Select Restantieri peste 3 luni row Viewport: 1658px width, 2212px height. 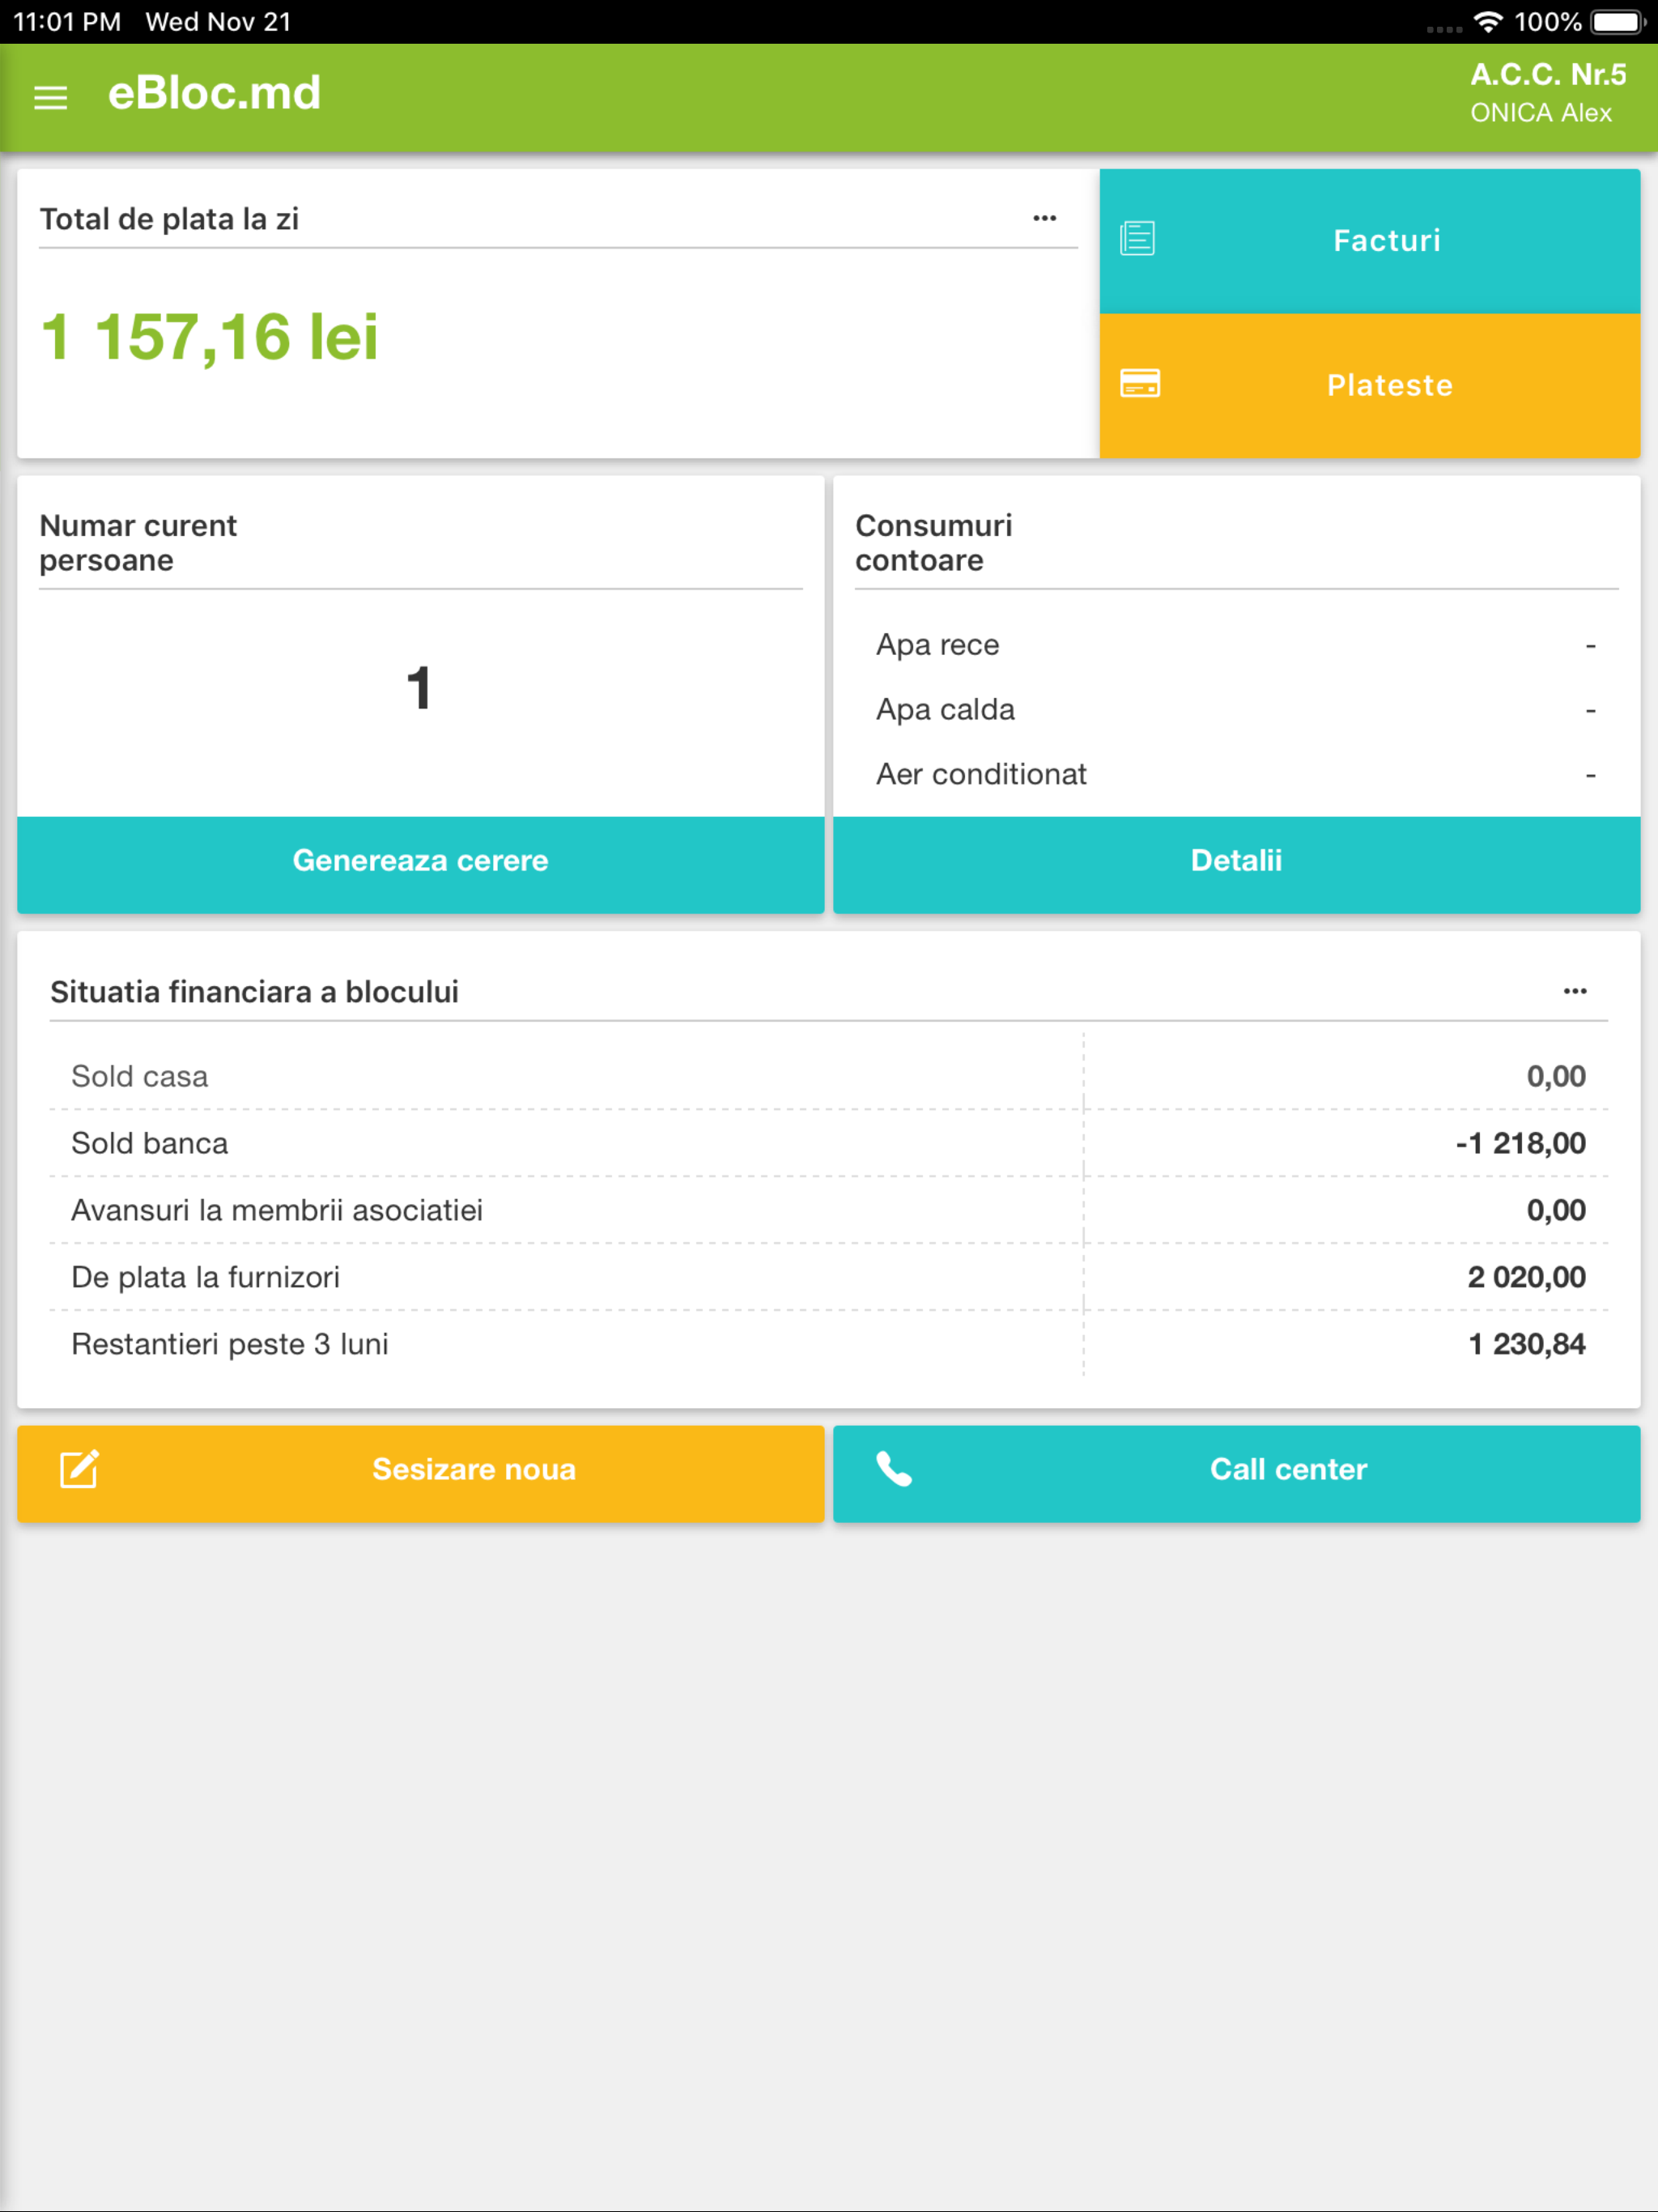click(828, 1344)
